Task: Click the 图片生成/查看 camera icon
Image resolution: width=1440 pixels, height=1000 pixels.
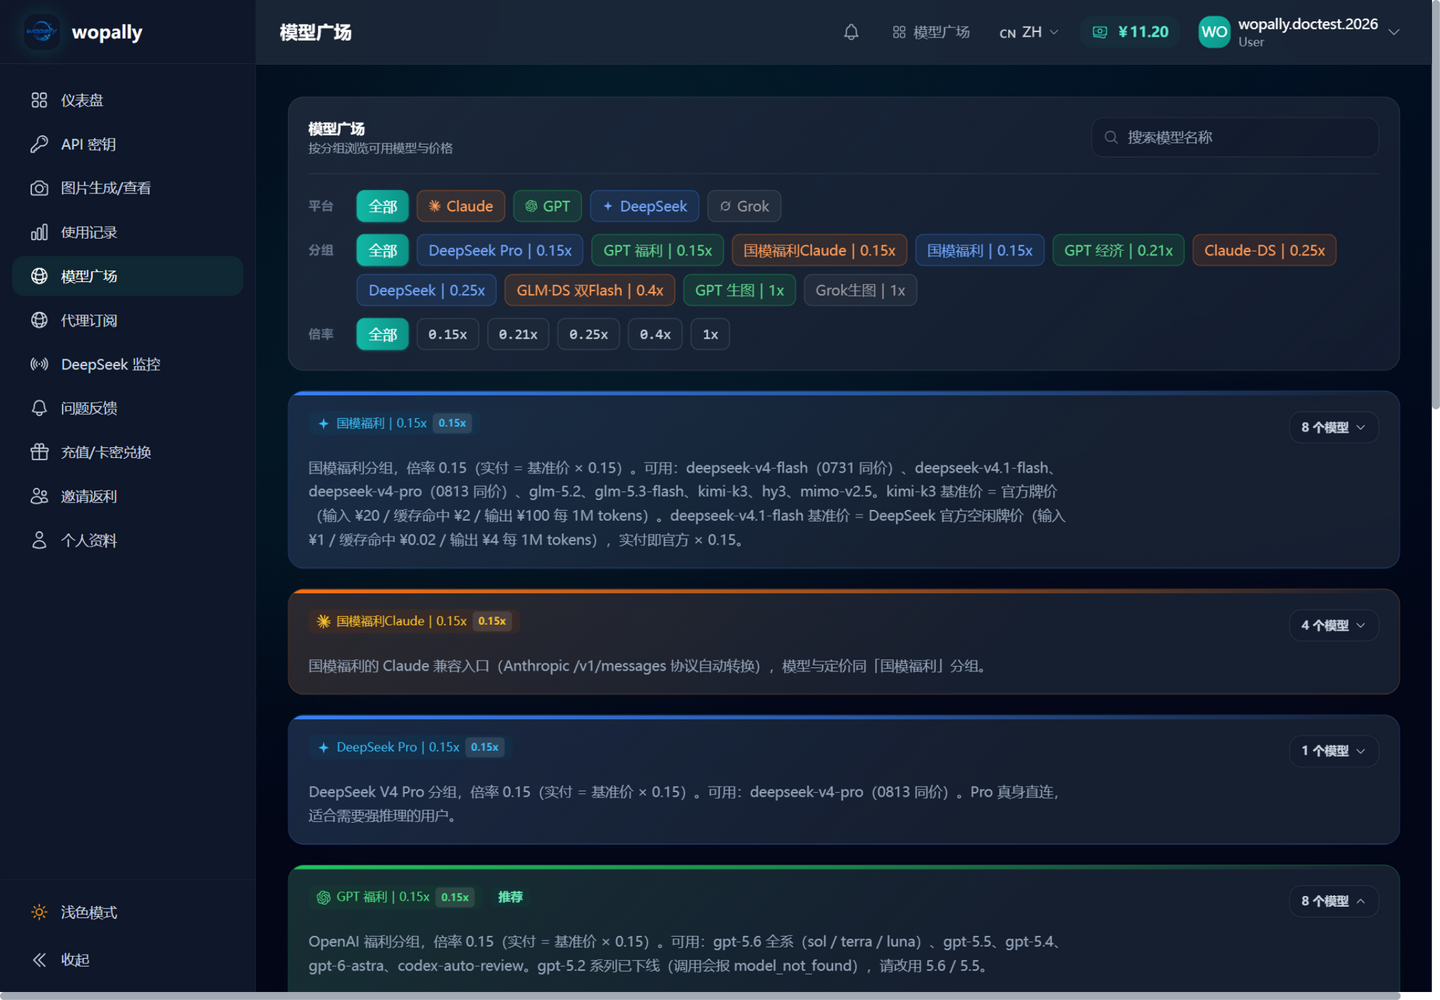Action: pos(39,188)
